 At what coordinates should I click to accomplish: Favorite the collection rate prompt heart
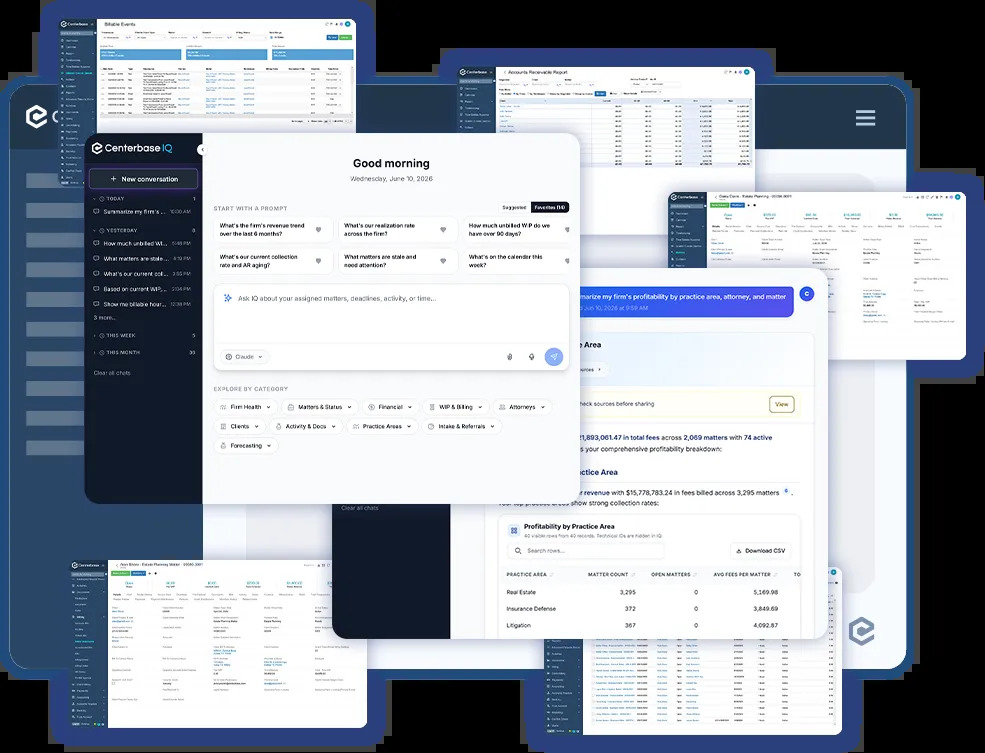coord(318,261)
